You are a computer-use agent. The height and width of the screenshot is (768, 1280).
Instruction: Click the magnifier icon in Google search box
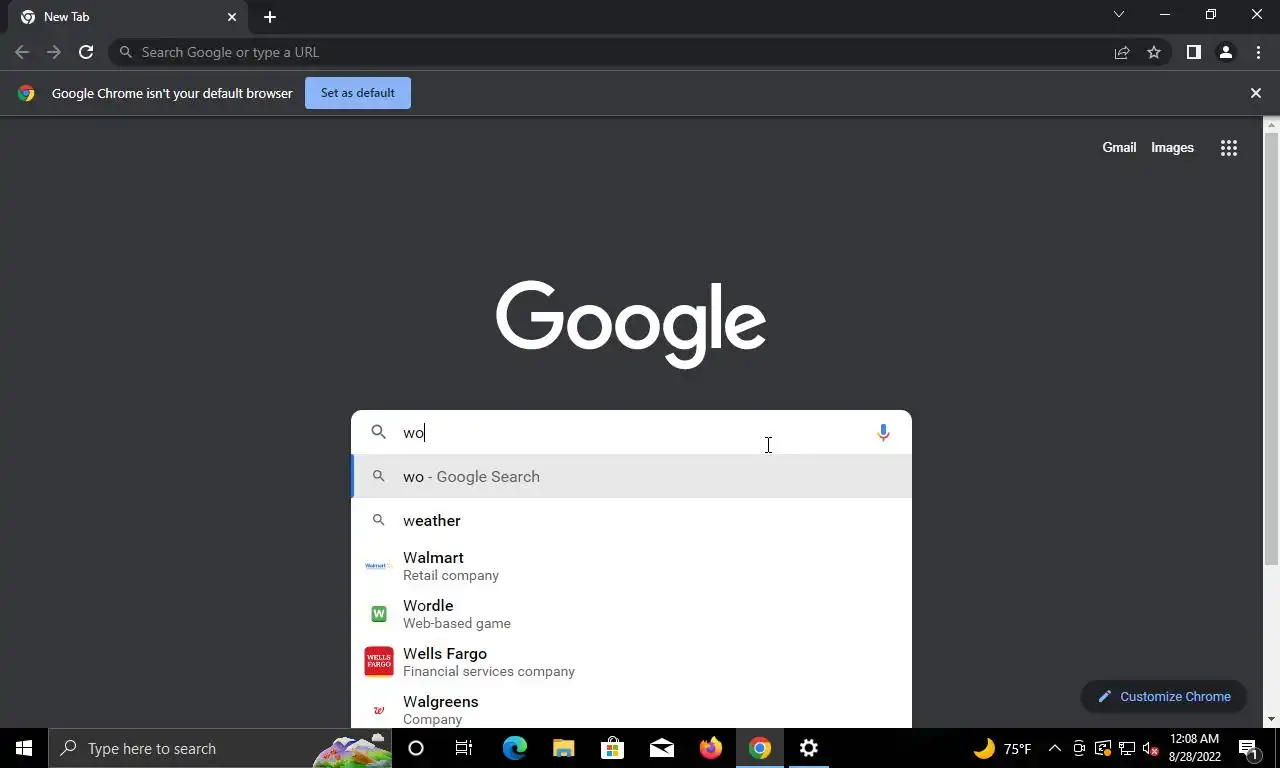378,432
